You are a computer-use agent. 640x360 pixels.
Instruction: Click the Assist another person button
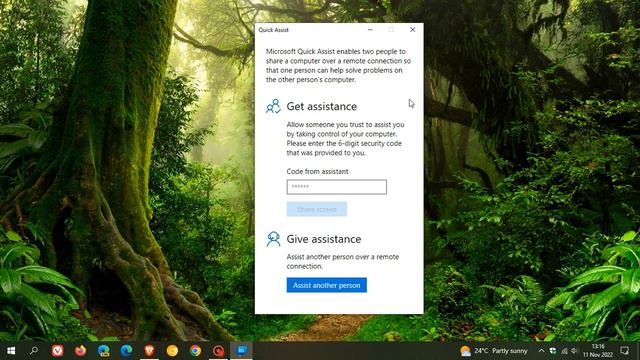point(327,285)
